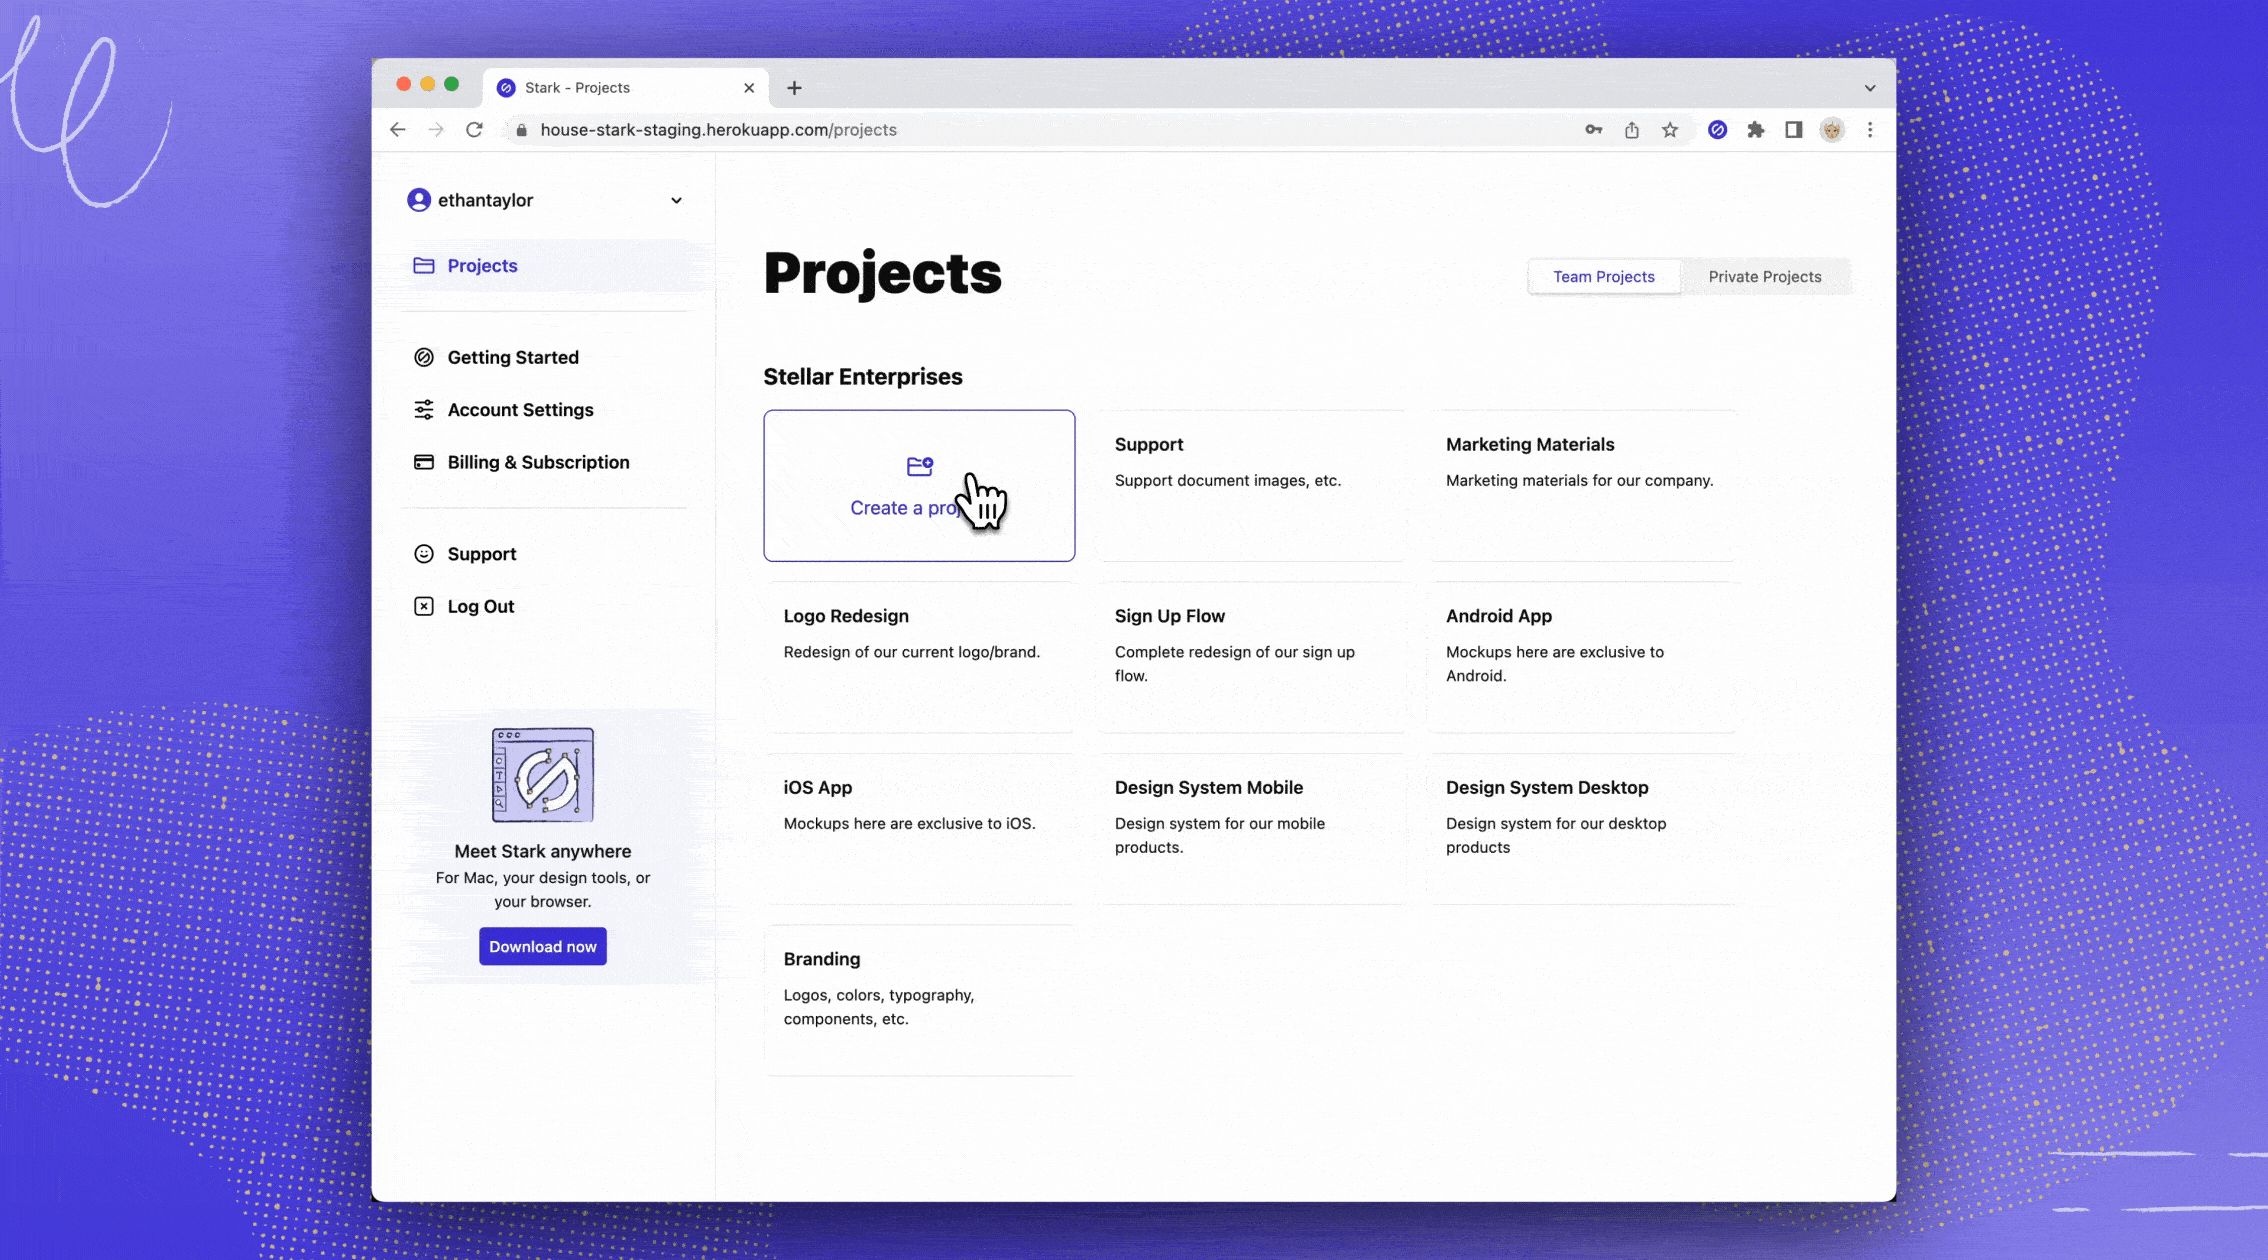The width and height of the screenshot is (2268, 1260).
Task: Click the Account Settings icon
Action: click(x=425, y=408)
